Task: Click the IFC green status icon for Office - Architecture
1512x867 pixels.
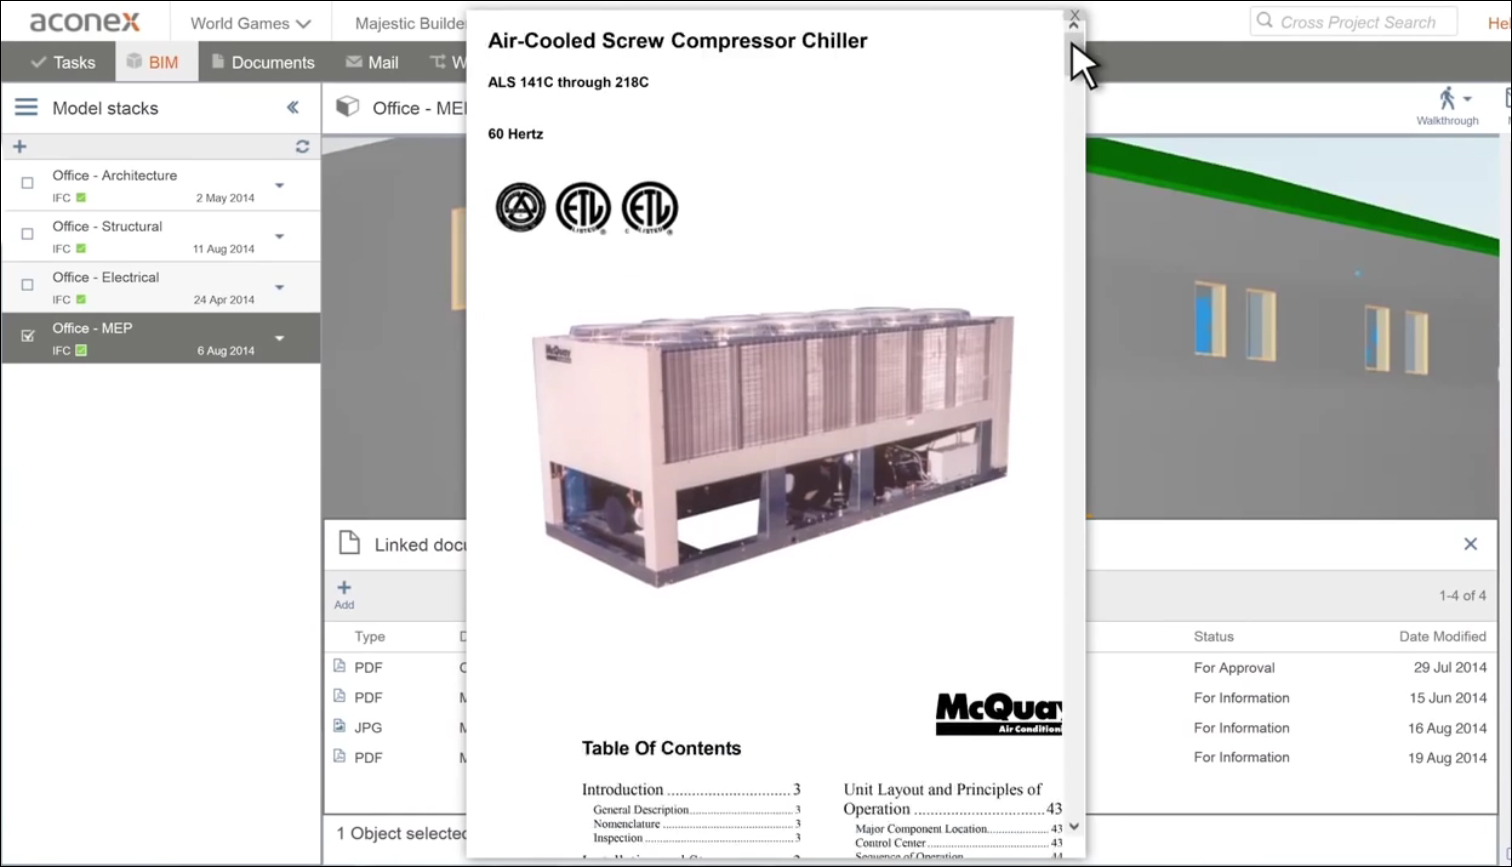Action: pos(81,198)
